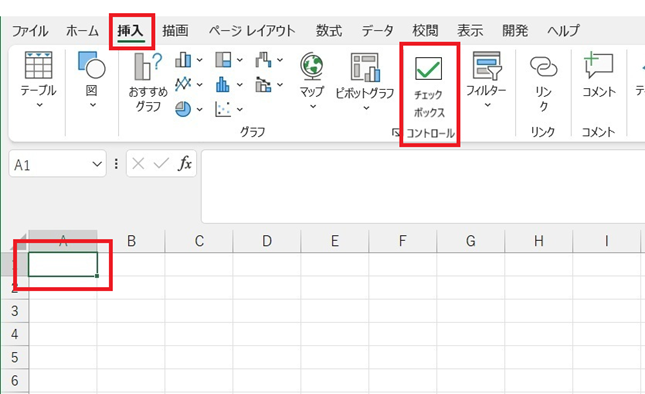
Task: Click the Name Box showing A1
Action: 49,165
